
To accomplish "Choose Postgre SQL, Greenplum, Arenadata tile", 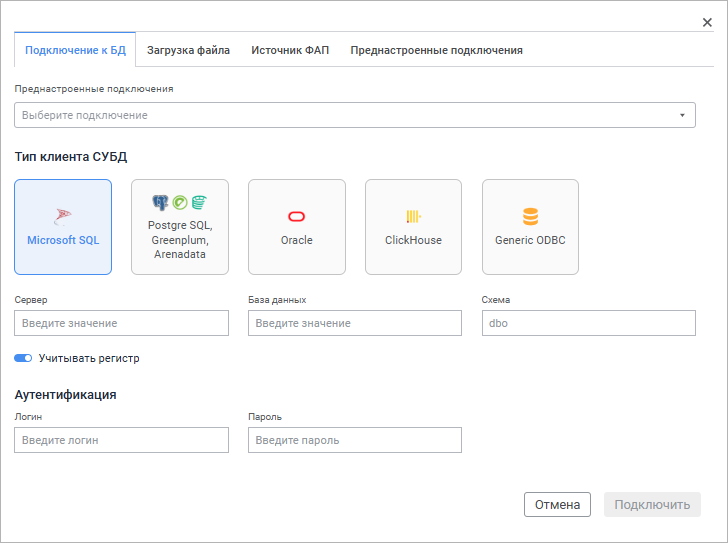I will pyautogui.click(x=180, y=227).
